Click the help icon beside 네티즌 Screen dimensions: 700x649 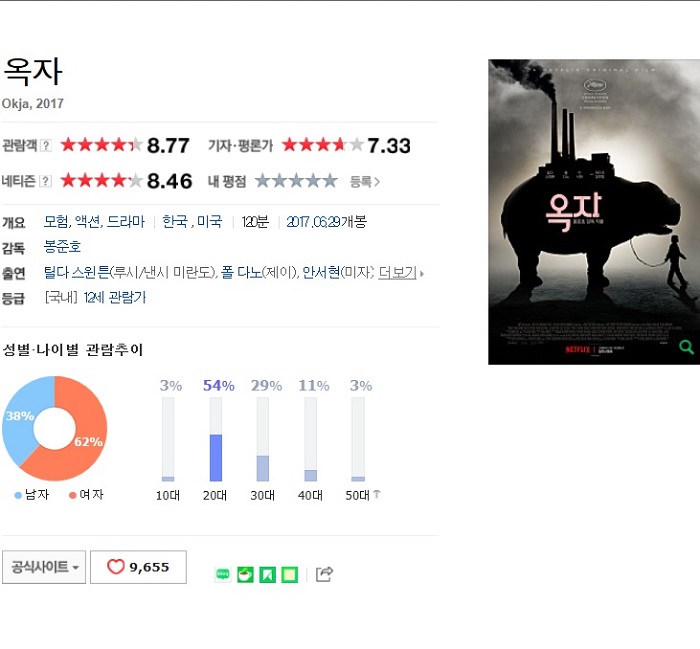coord(46,181)
